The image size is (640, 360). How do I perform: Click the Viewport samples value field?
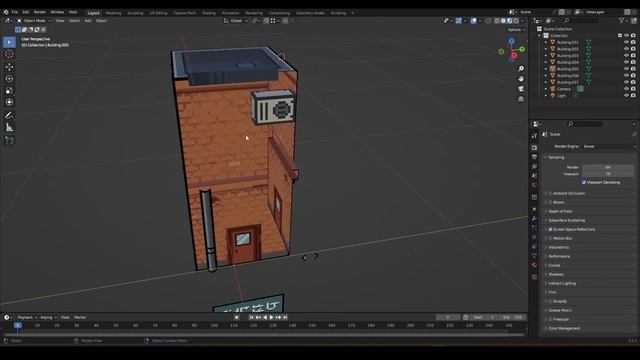click(x=608, y=174)
